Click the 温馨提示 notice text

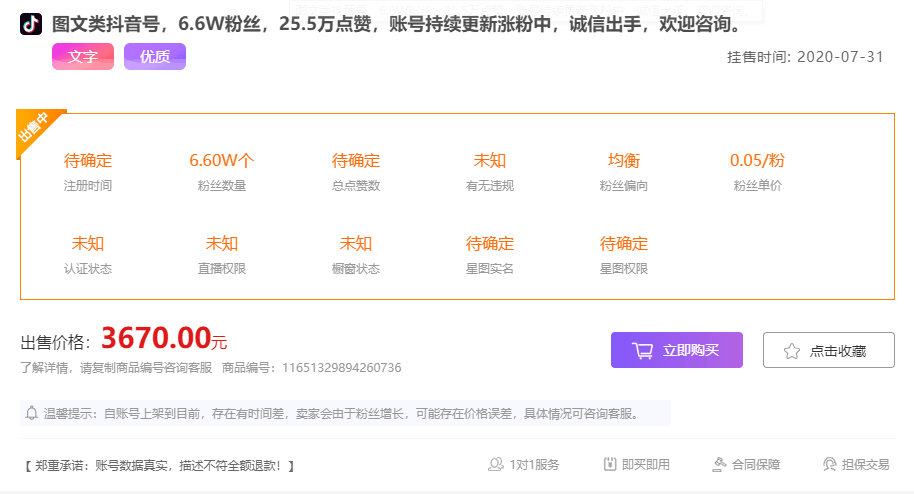tap(343, 414)
